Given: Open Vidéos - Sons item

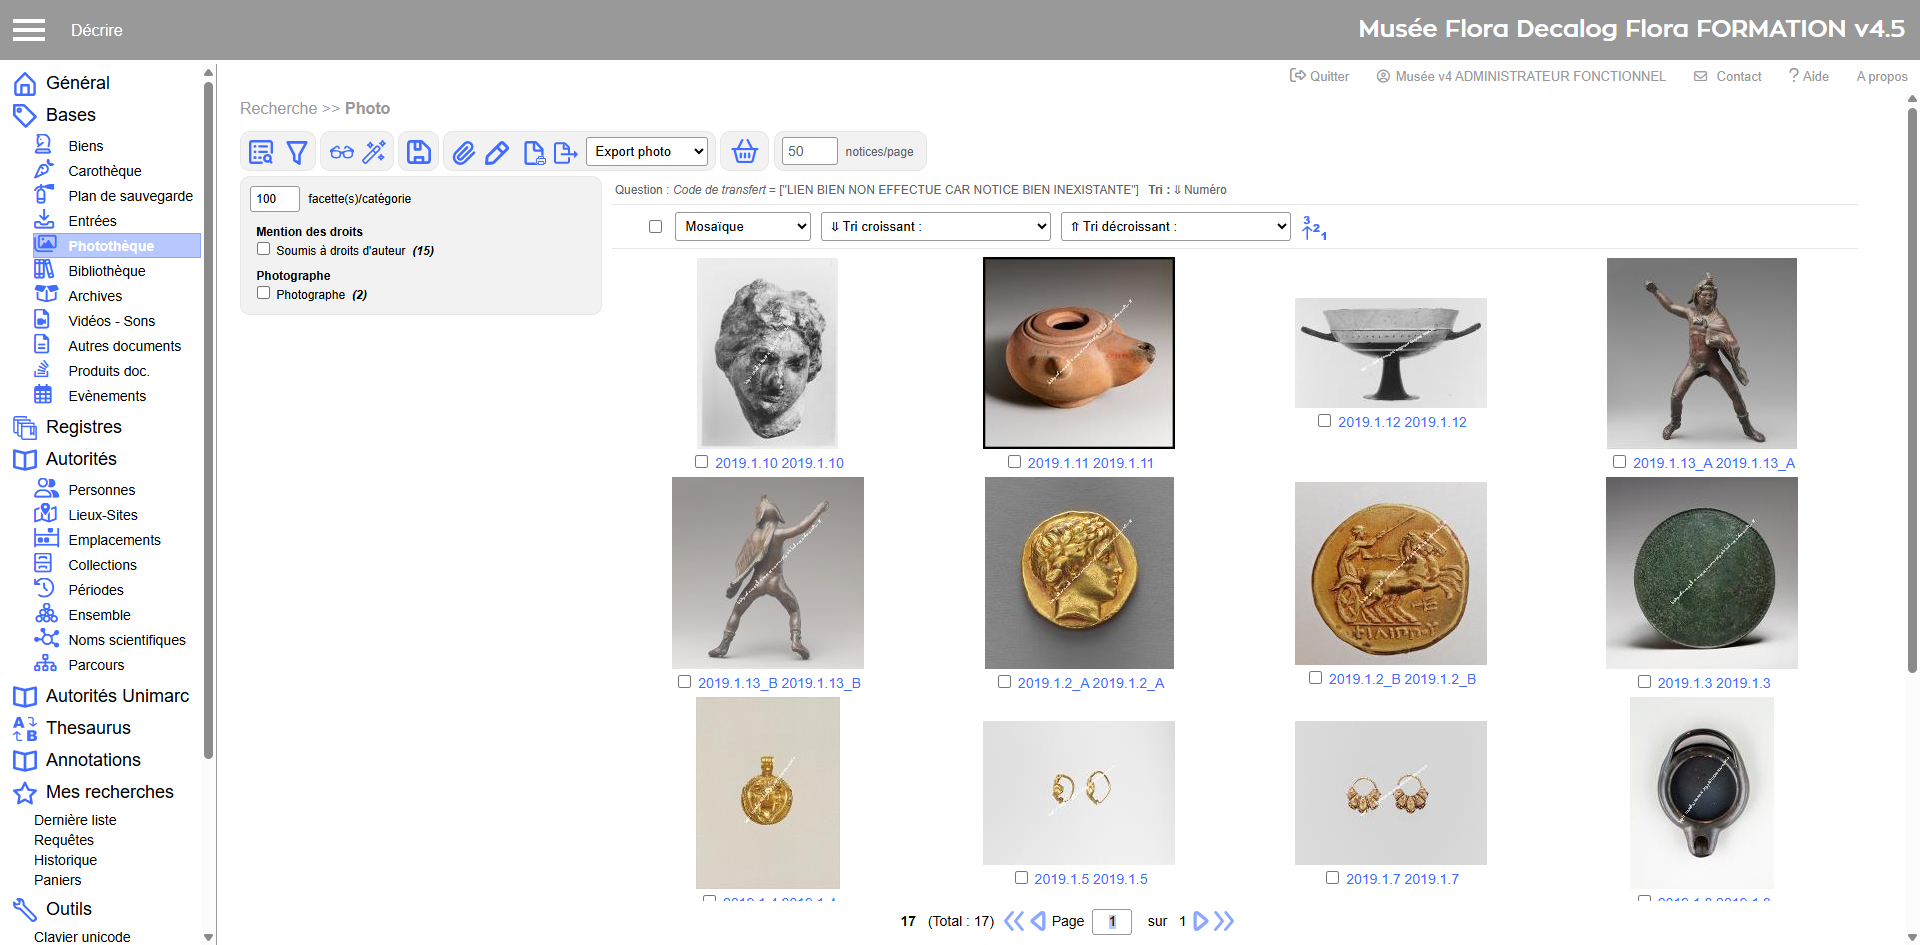Looking at the screenshot, I should pos(112,321).
